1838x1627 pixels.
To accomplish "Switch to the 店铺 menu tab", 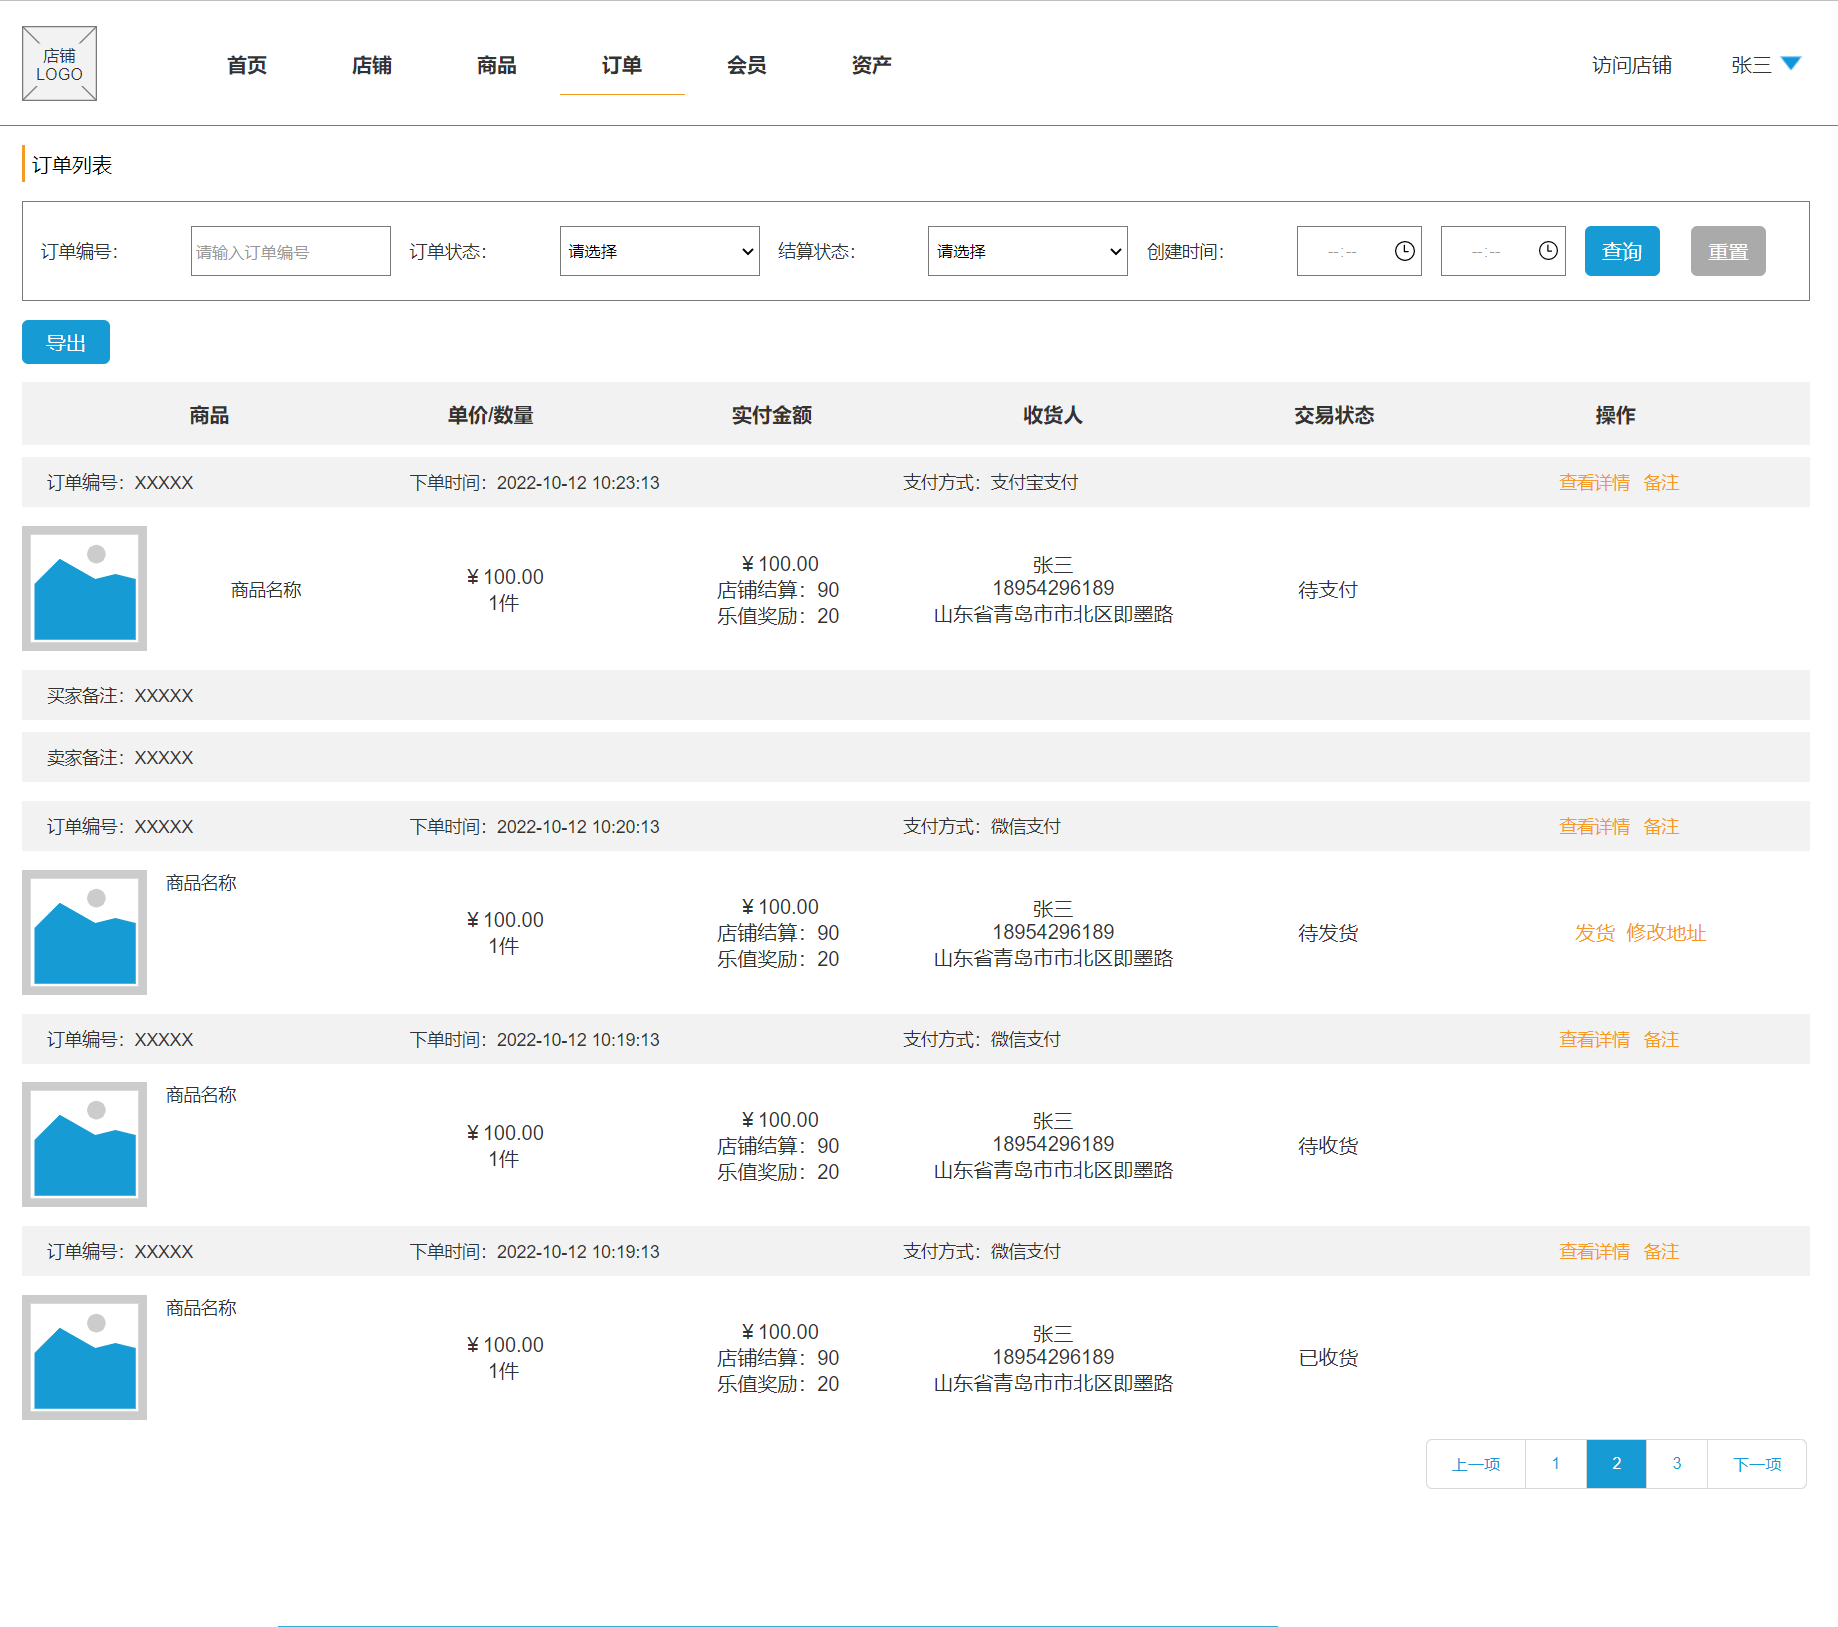I will [x=372, y=65].
